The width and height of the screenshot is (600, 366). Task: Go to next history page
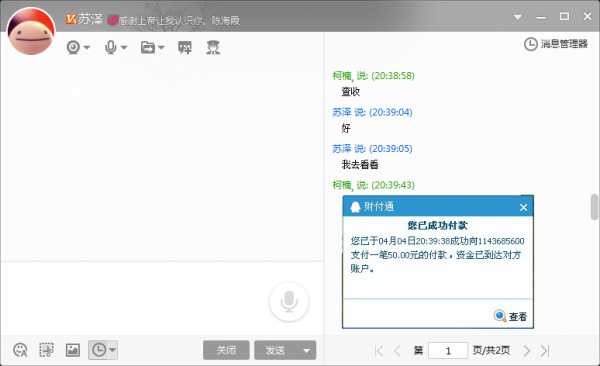click(x=527, y=351)
